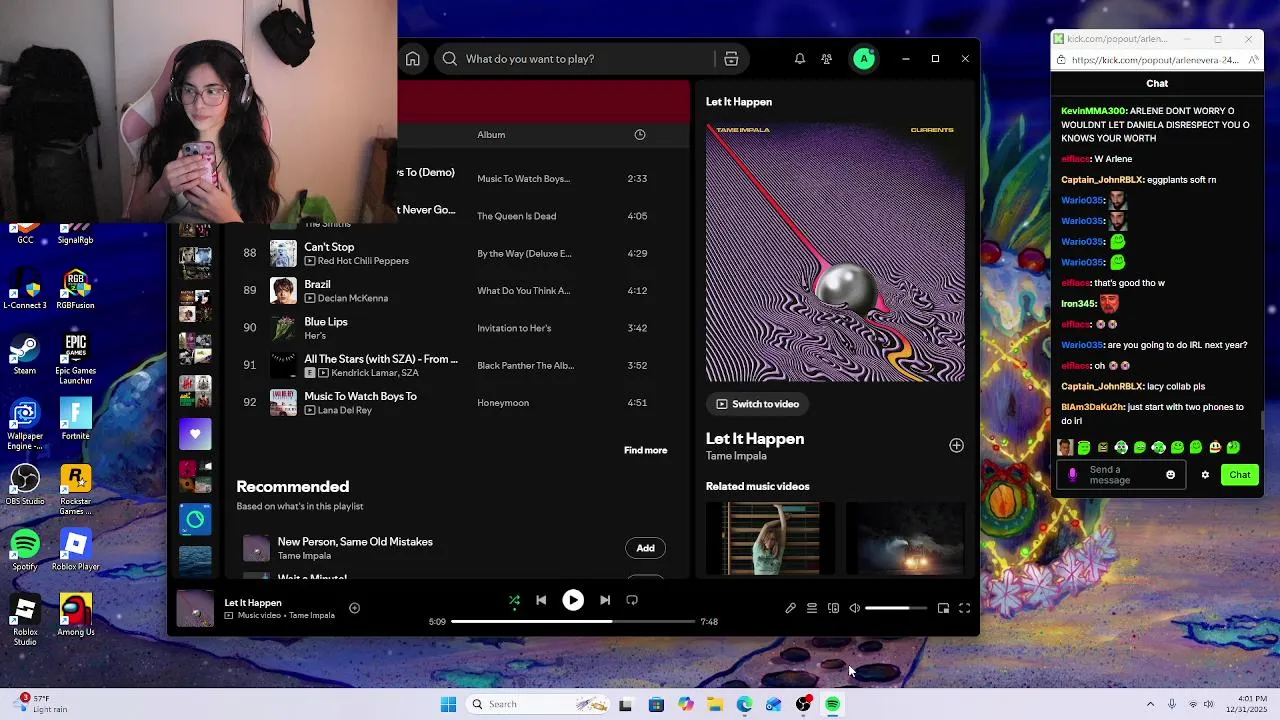Open OBS from the taskbar
Screen dimensions: 1280x720
tap(803, 704)
